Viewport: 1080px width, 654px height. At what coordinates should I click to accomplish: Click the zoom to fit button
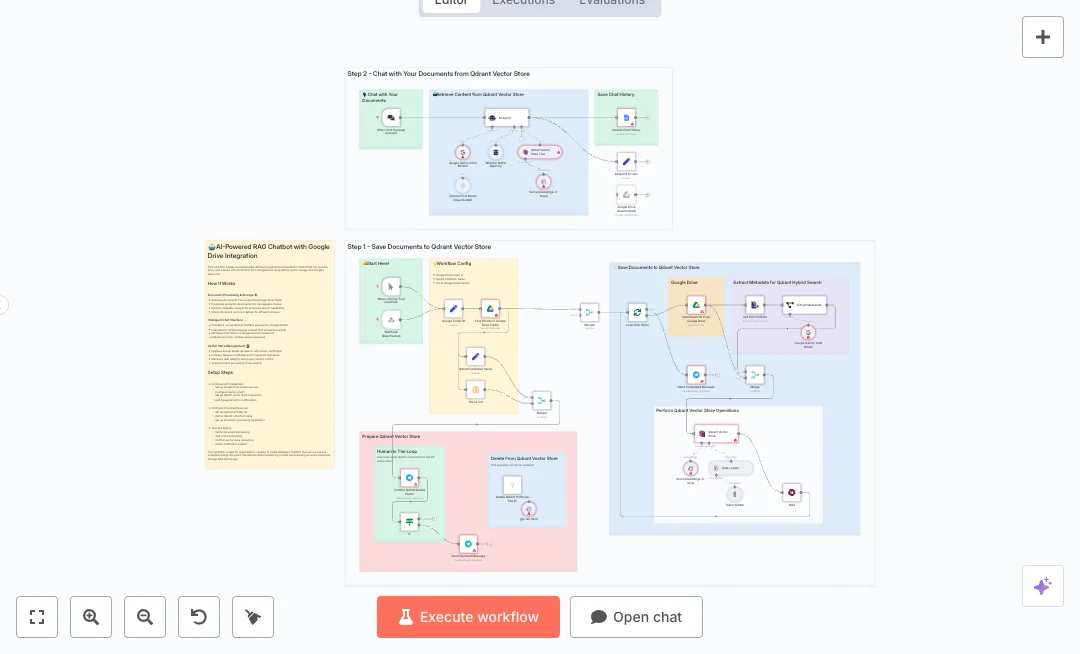pos(37,617)
